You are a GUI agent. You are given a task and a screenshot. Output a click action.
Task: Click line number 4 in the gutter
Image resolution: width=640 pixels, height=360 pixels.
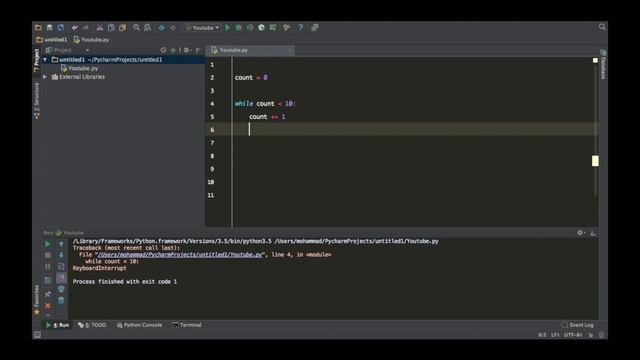click(x=212, y=104)
